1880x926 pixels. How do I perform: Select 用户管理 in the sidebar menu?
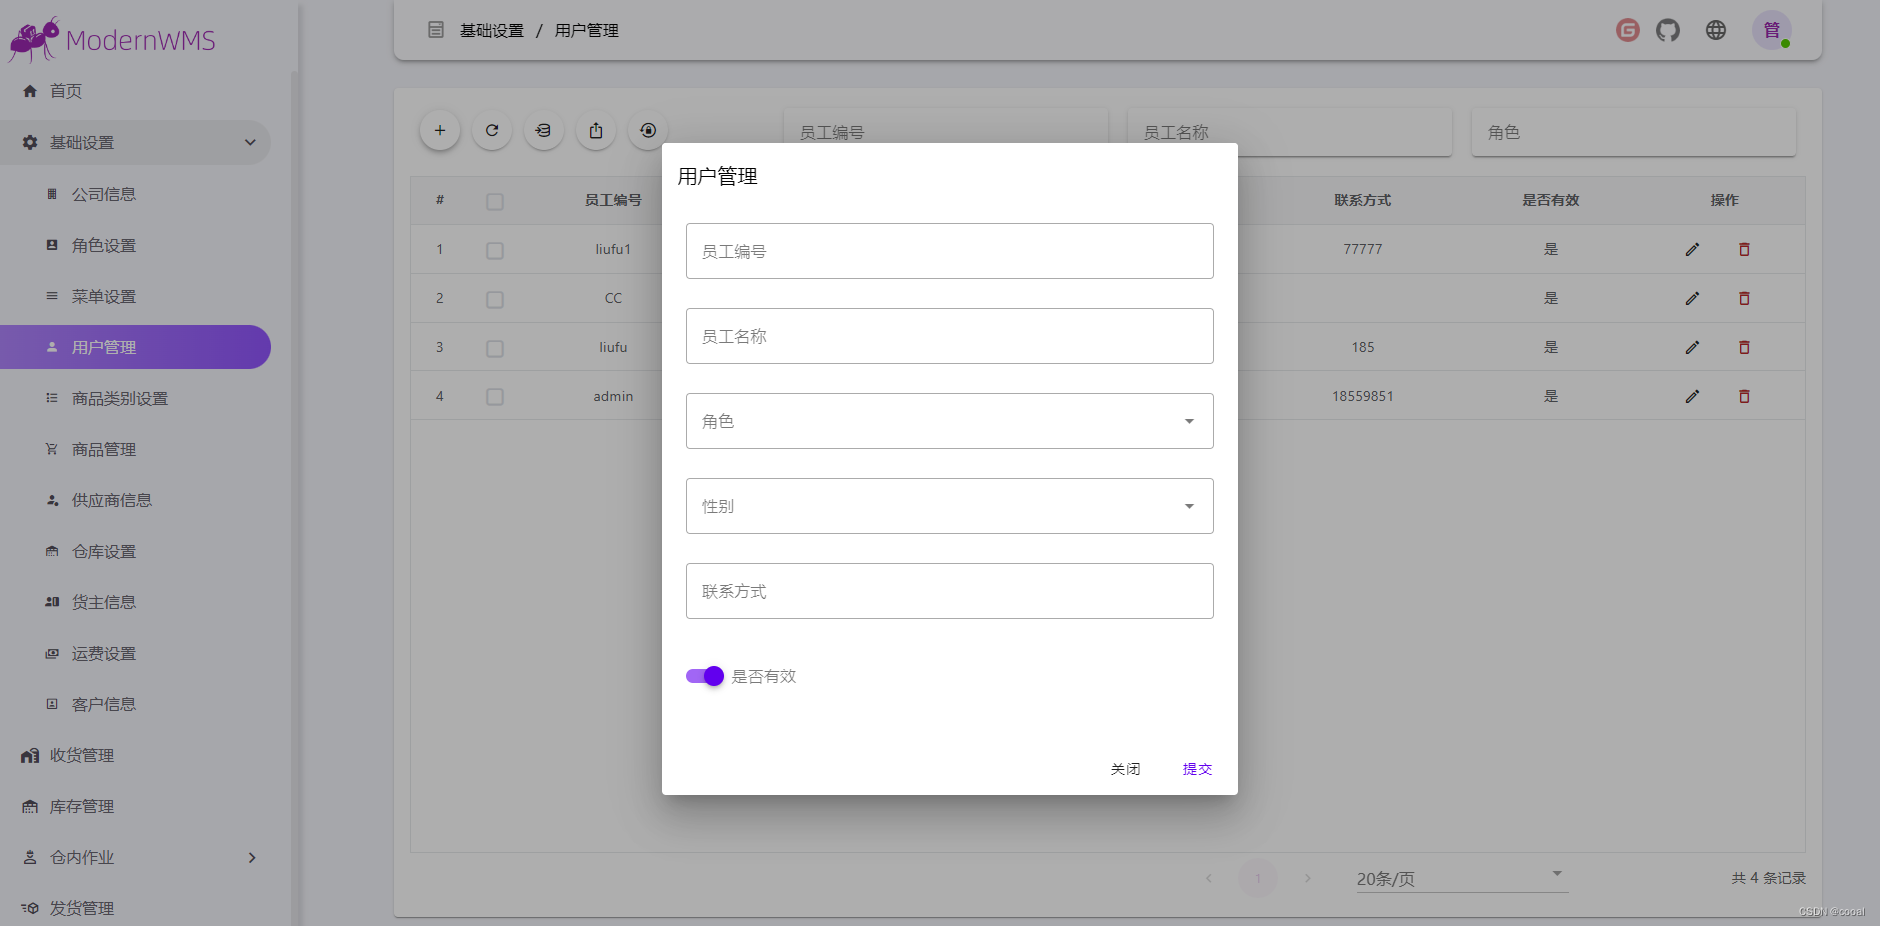pos(103,347)
